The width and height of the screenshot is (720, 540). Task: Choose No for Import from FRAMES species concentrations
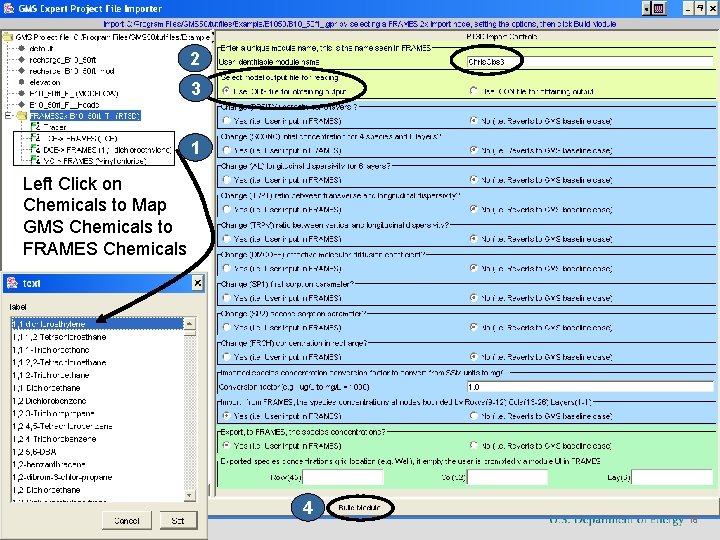pos(473,416)
